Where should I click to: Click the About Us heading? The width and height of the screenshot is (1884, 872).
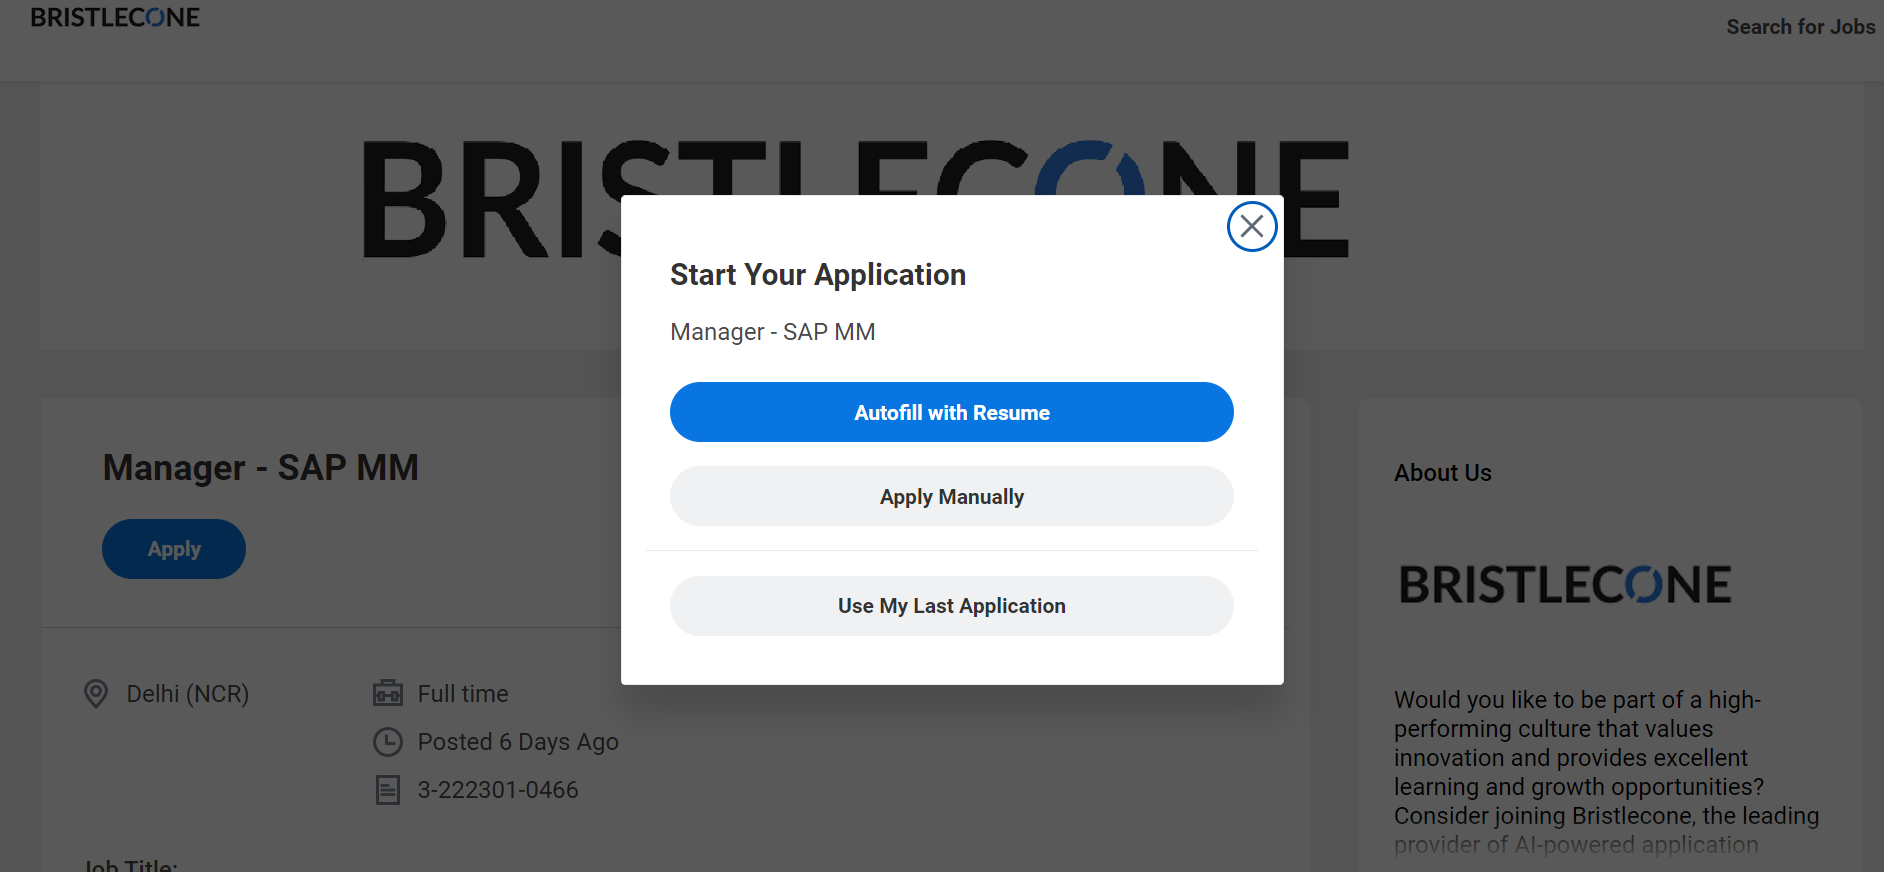click(1443, 473)
